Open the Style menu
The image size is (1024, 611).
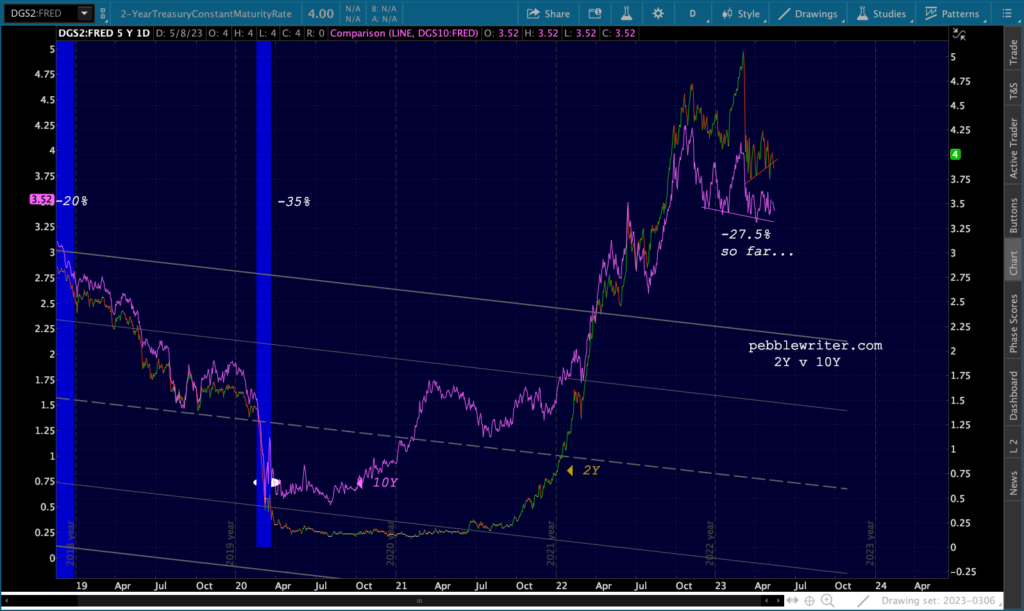tap(741, 14)
